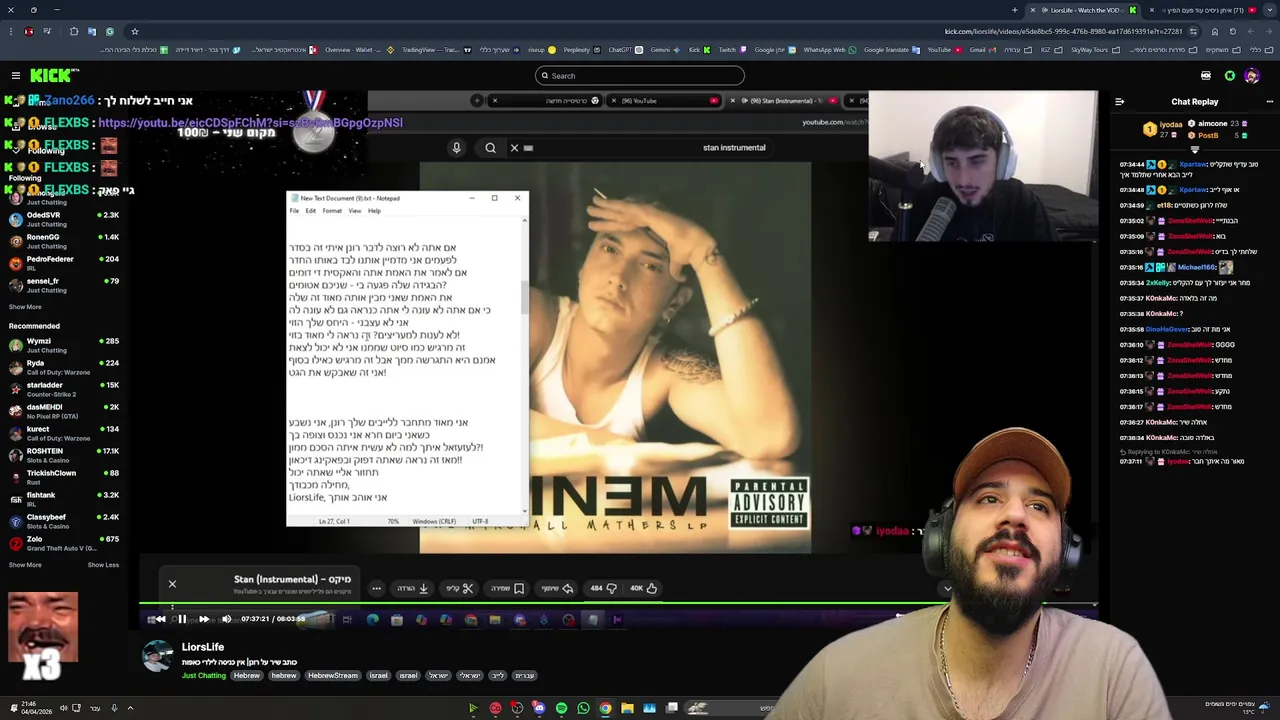Open the Kick hamburger menu
Image resolution: width=1280 pixels, height=720 pixels.
[x=16, y=76]
